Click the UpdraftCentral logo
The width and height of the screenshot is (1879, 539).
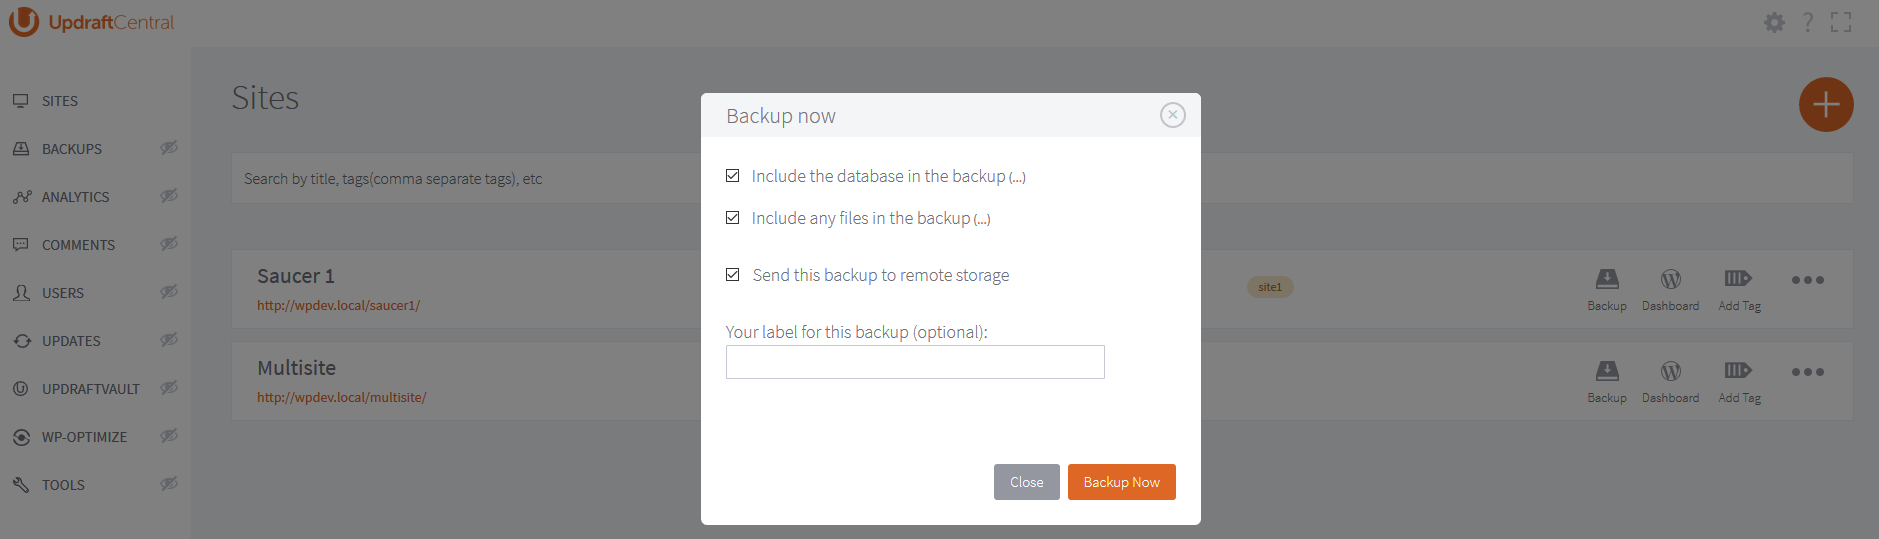click(x=92, y=22)
